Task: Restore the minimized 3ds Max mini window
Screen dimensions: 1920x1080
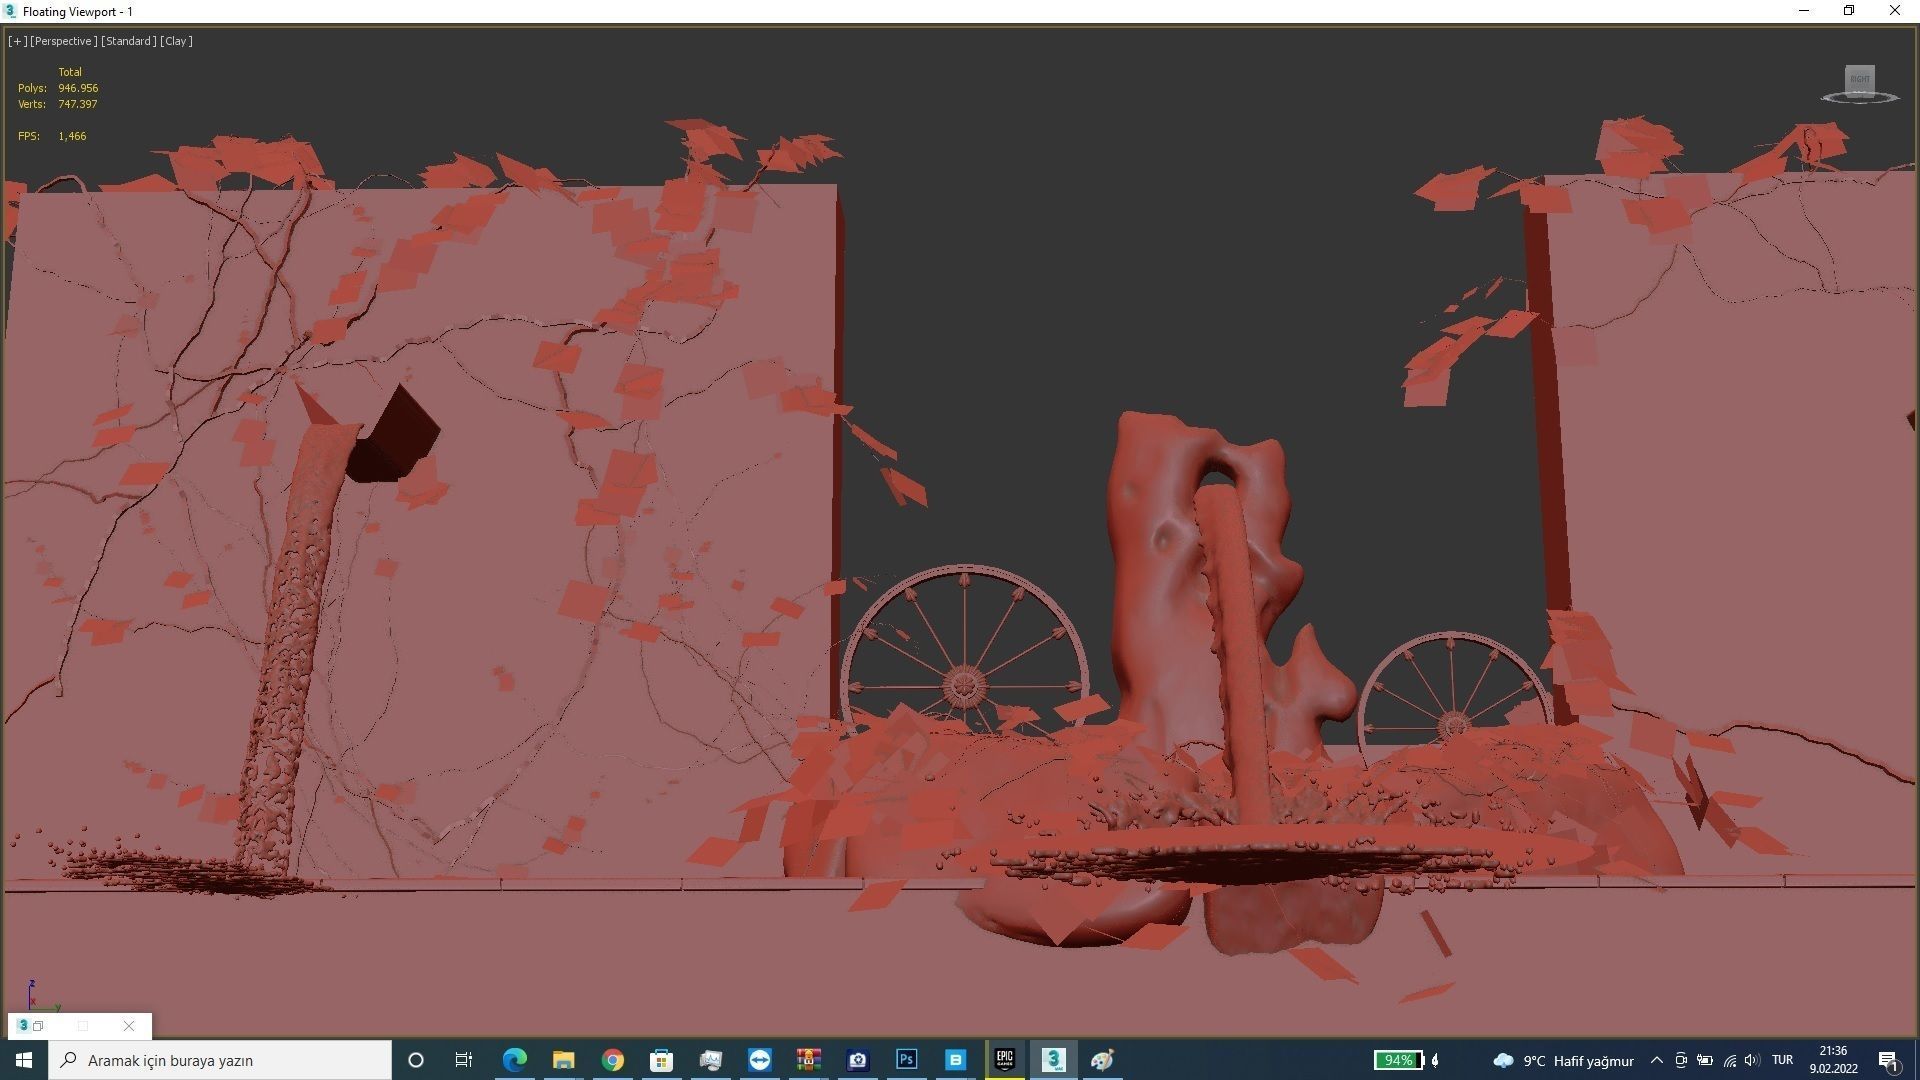Action: point(38,1026)
